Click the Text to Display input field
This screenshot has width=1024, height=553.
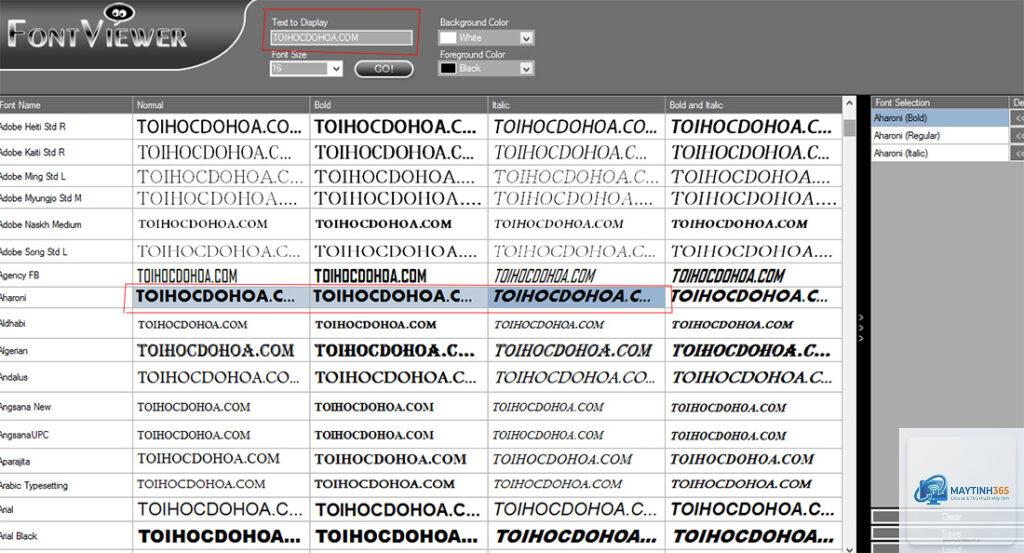[x=342, y=38]
